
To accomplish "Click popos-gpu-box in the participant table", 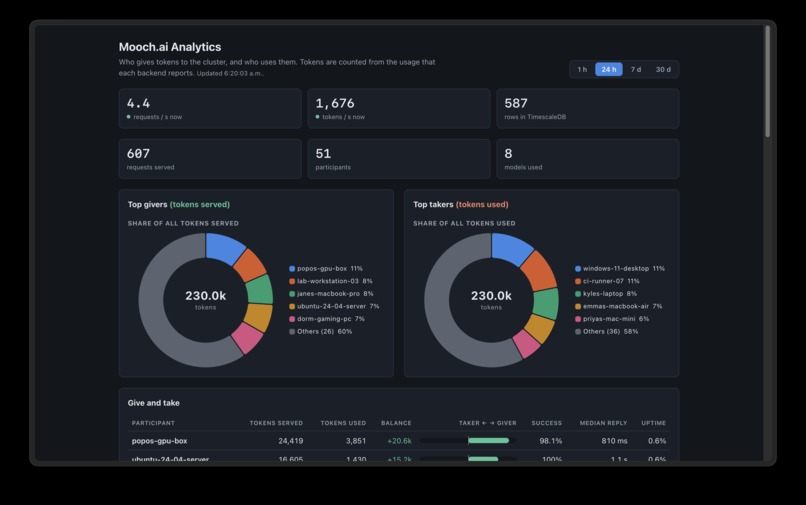I will pyautogui.click(x=159, y=441).
